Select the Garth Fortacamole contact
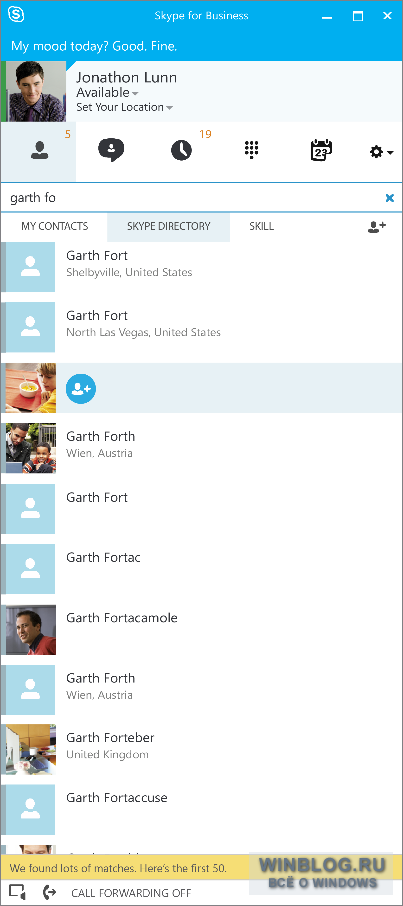The height and width of the screenshot is (906, 403). point(201,629)
